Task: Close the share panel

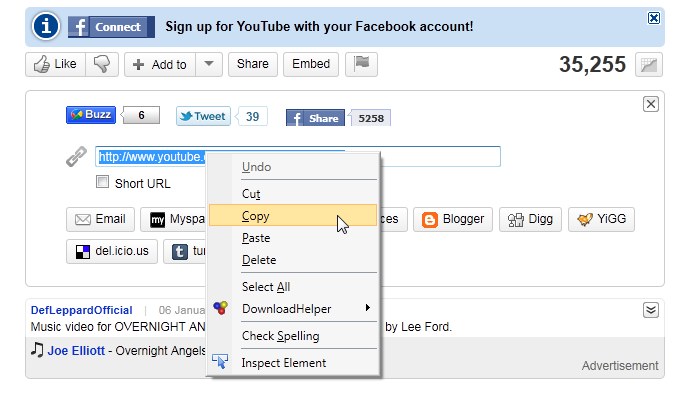Action: coord(651,104)
